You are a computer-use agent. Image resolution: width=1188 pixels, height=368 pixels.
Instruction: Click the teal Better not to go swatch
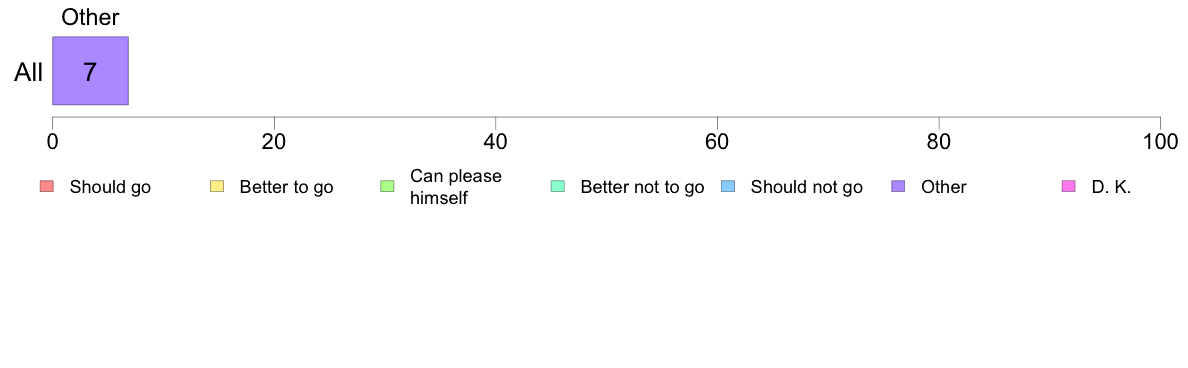[x=558, y=187]
